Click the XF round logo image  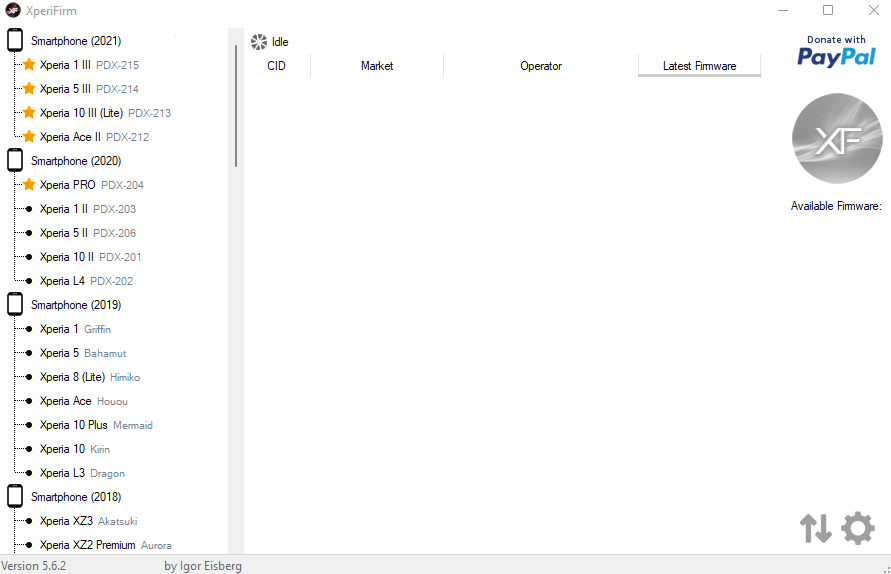837,139
